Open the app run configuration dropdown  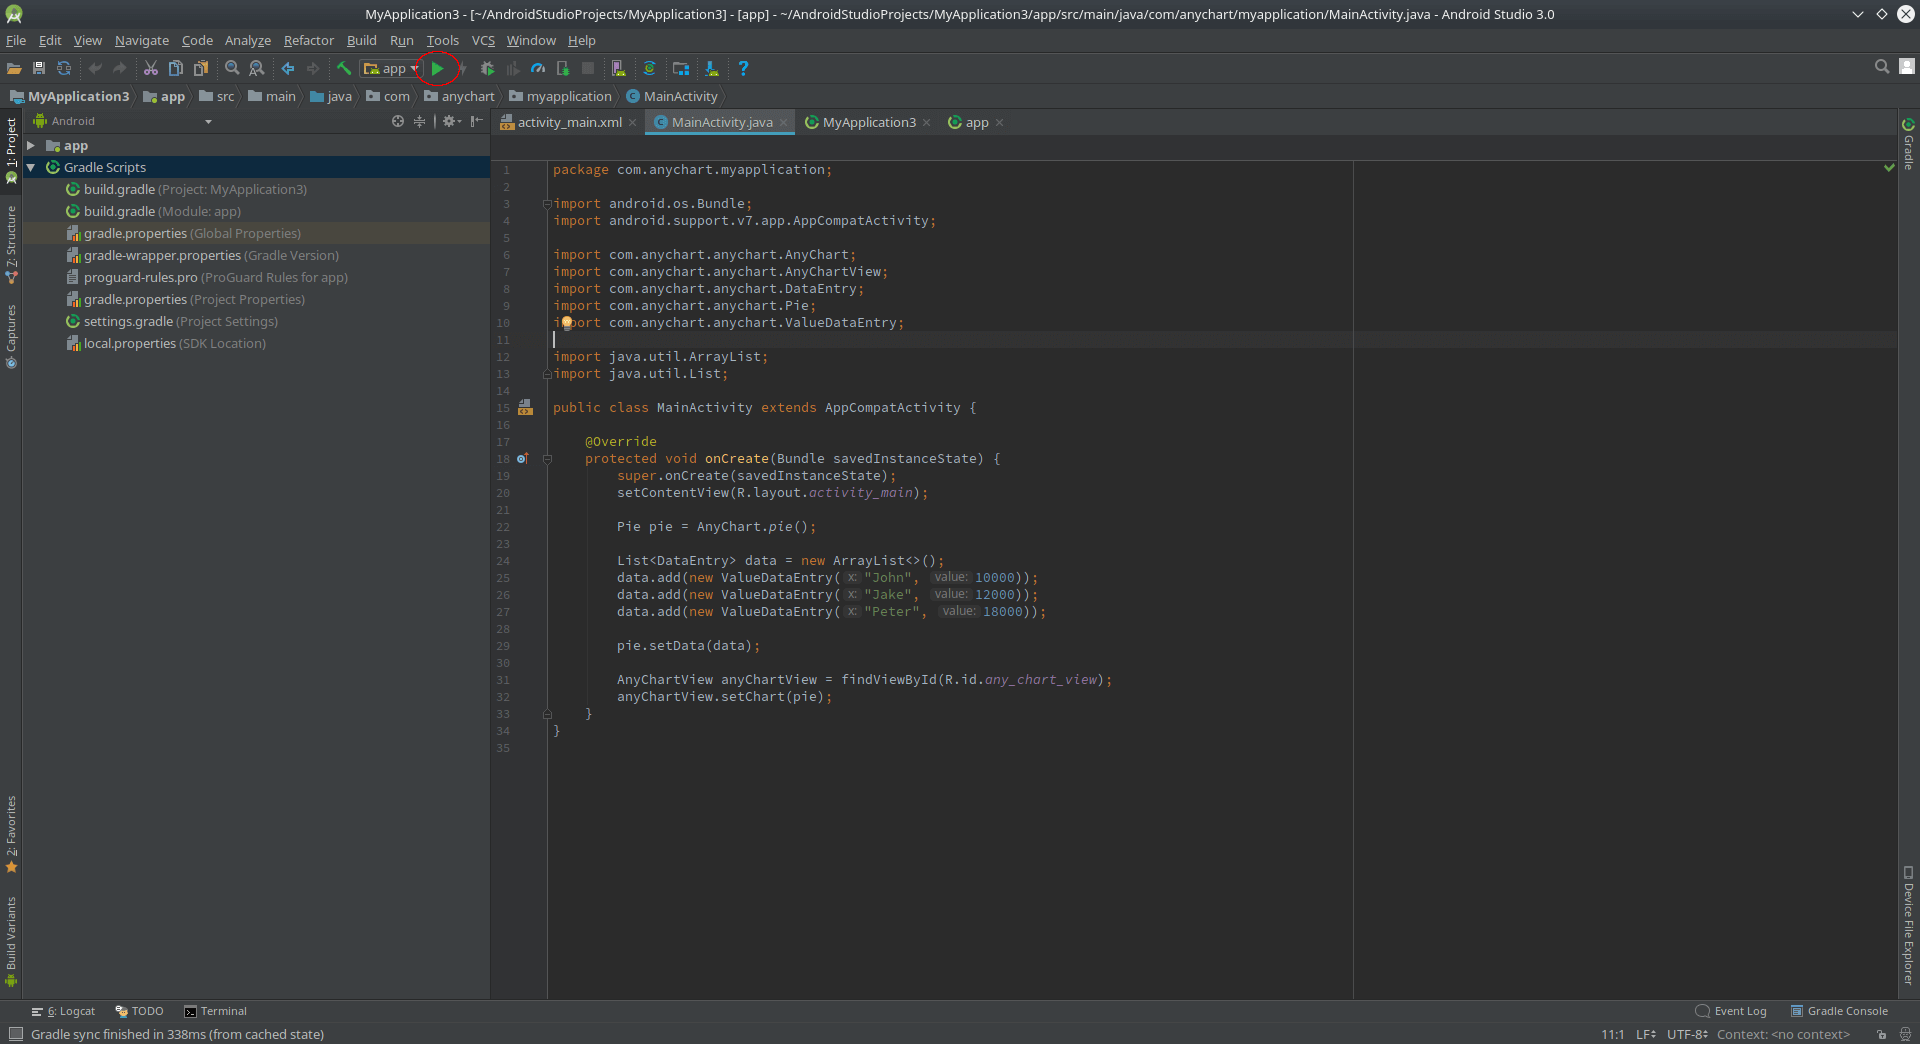tap(391, 68)
